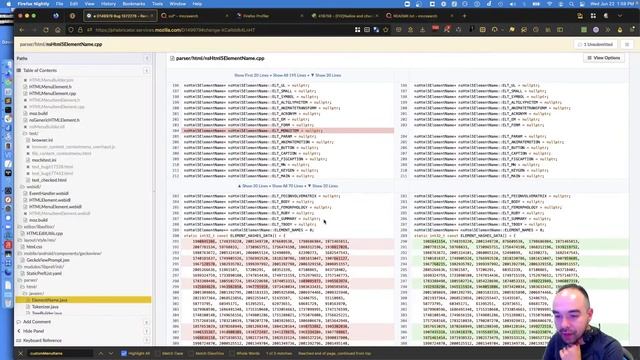This screenshot has height=360, width=640.
Task: Click the file icon before nsHtml5ElementName.cpp header
Action: pyautogui.click(x=172, y=58)
